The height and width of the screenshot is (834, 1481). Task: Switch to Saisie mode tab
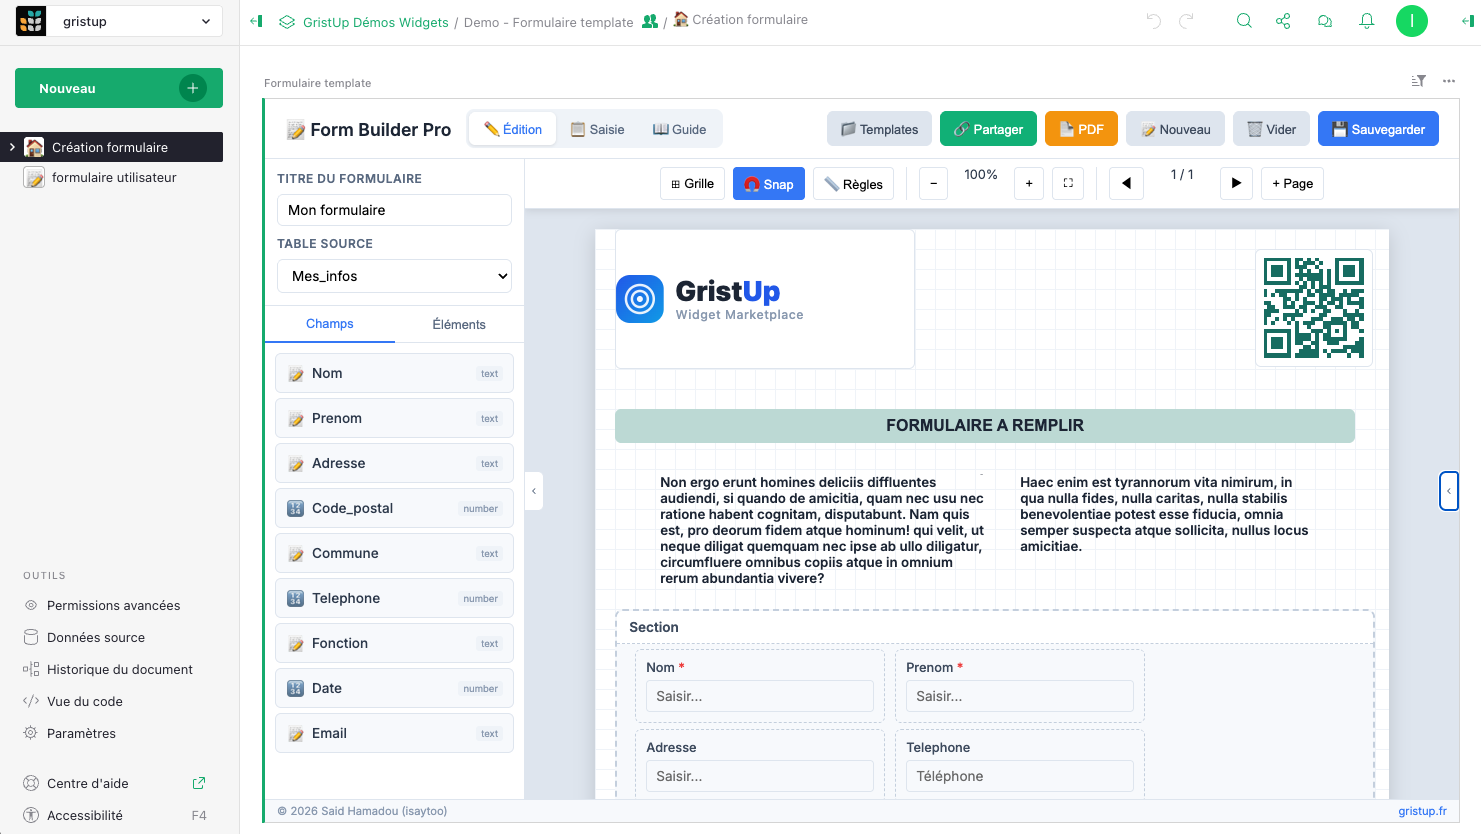597,129
